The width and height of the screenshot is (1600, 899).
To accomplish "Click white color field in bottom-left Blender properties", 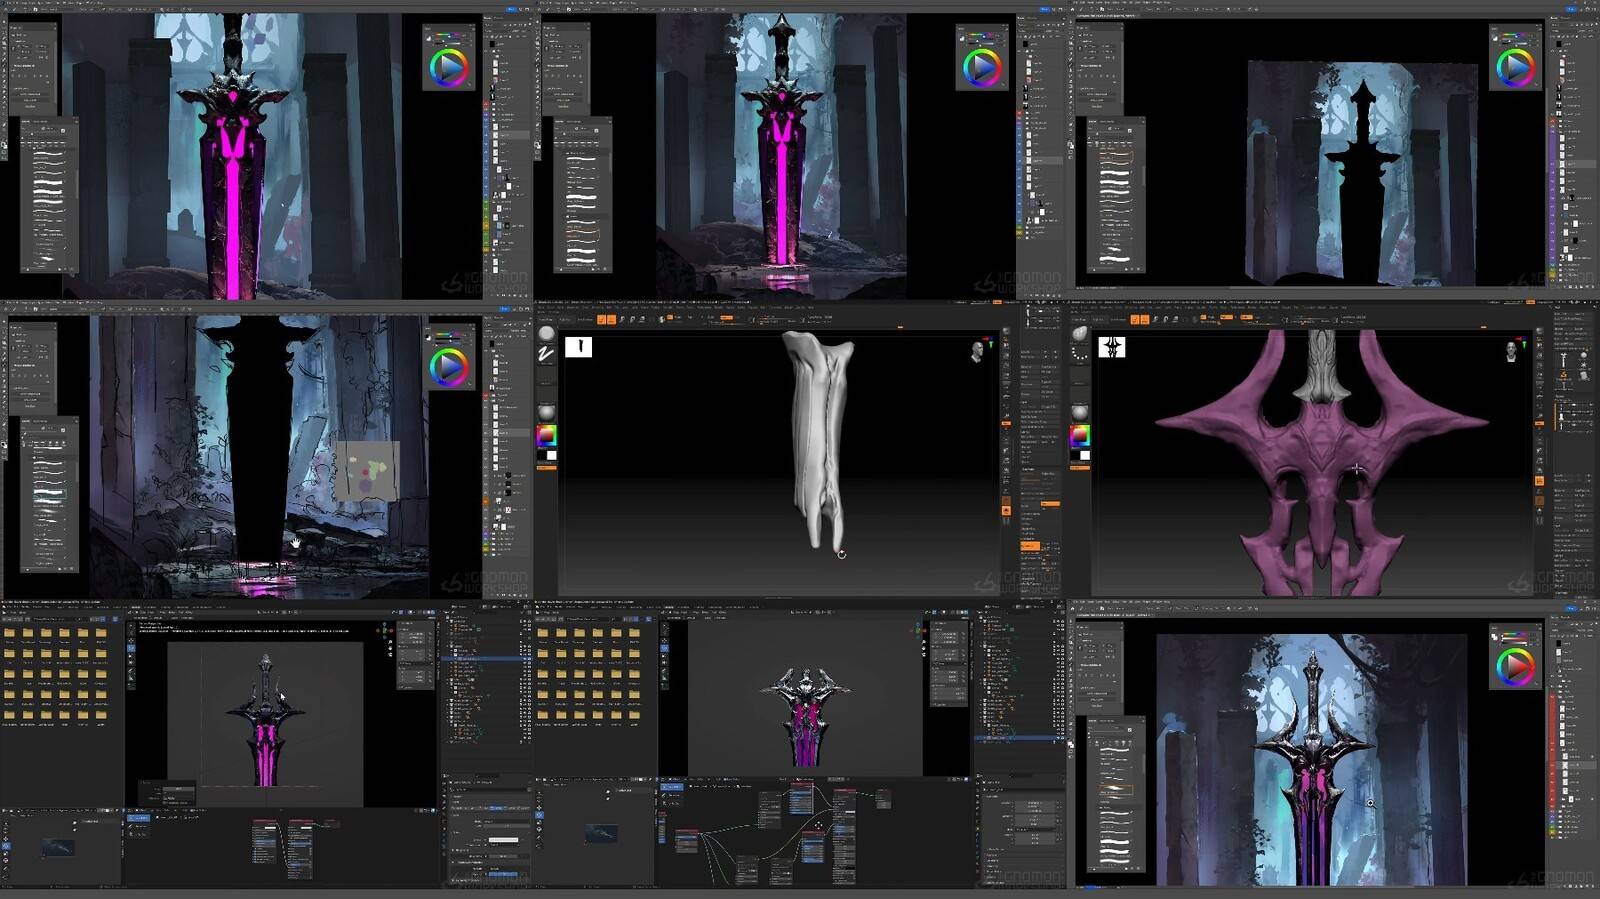I will click(x=503, y=840).
